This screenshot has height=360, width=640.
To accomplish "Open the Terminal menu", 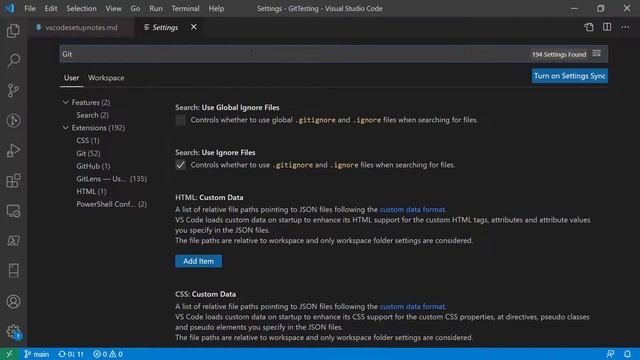I will click(185, 8).
